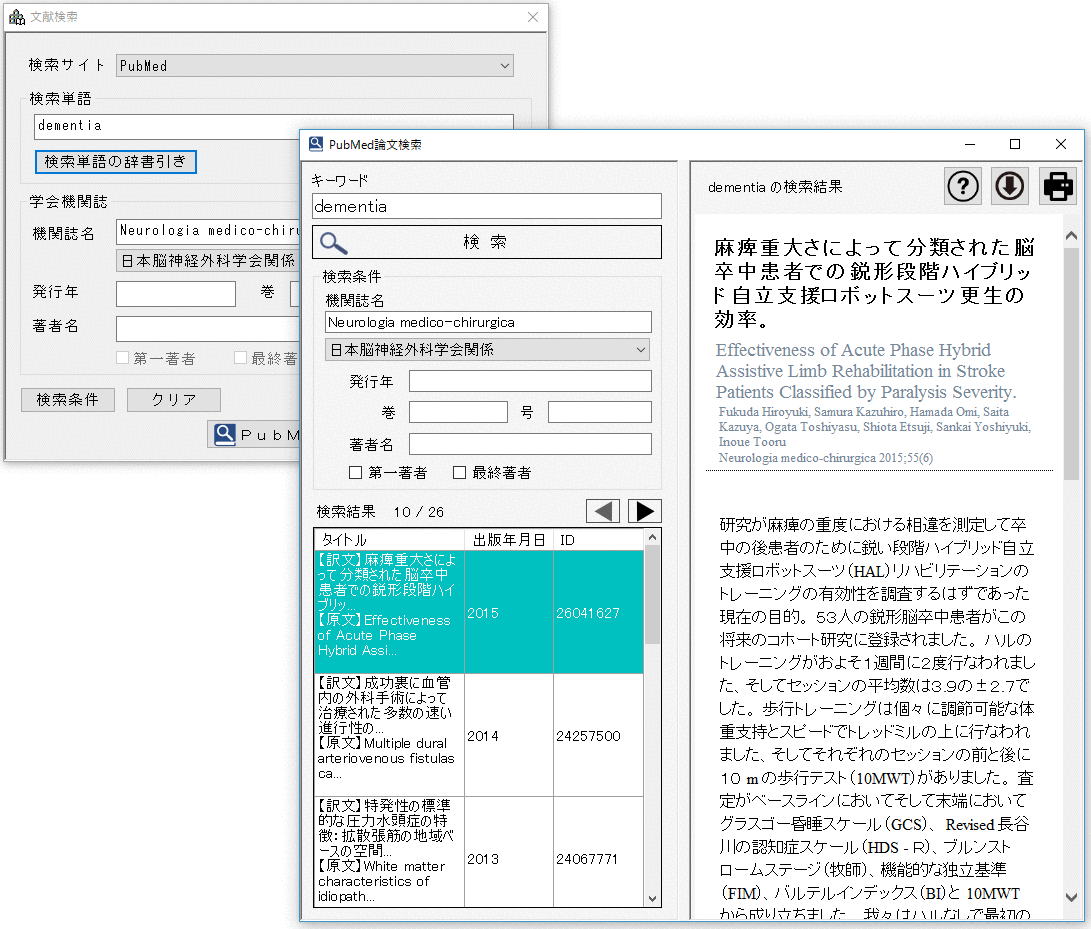Click the タイトル column header

(390, 540)
